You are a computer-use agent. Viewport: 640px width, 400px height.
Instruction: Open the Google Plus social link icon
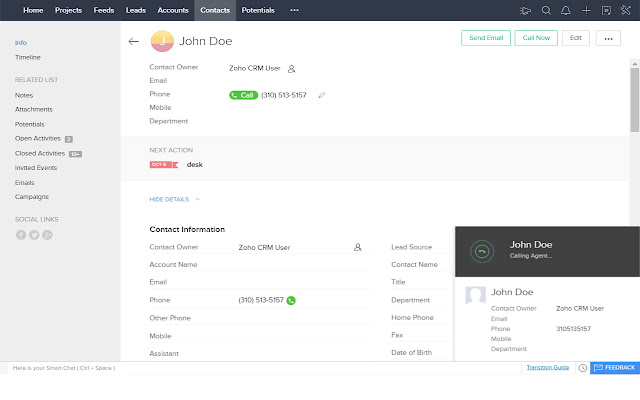pos(47,235)
